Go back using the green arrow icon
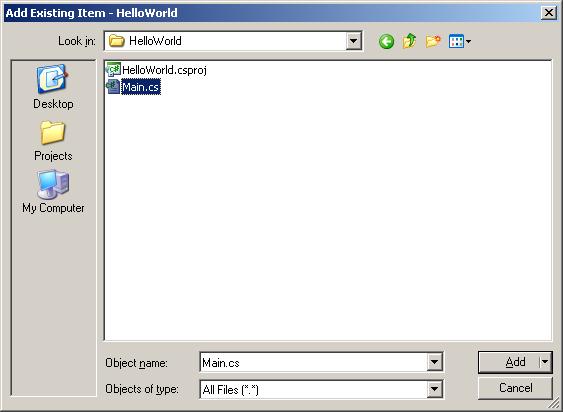Viewport: 563px width, 412px height. (386, 42)
